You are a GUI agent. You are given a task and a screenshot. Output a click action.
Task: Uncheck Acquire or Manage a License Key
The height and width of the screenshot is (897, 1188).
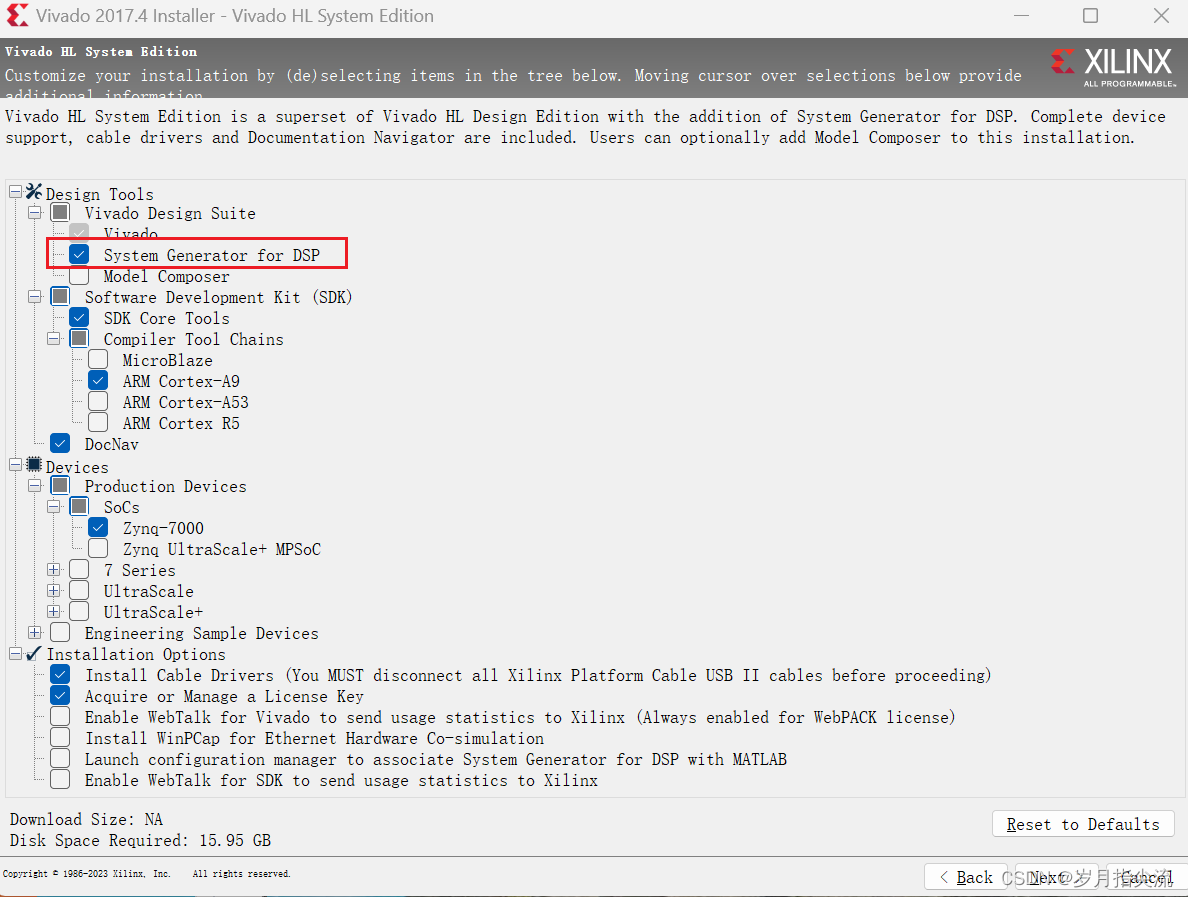[61, 695]
